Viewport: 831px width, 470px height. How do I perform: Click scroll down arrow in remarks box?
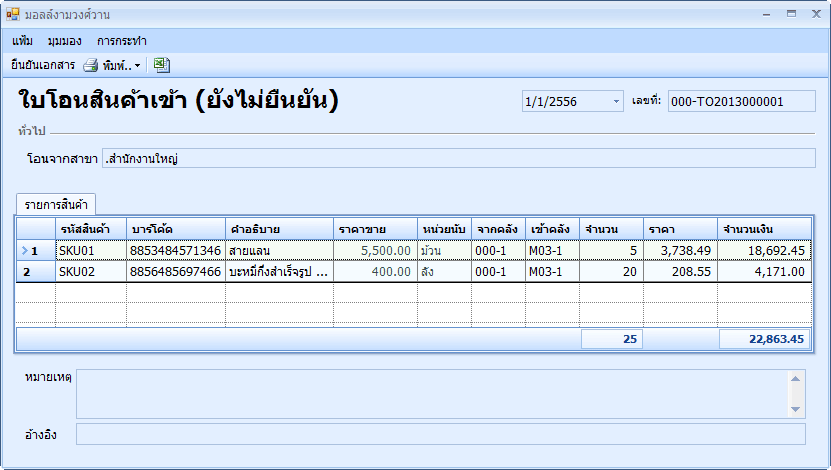coord(796,408)
